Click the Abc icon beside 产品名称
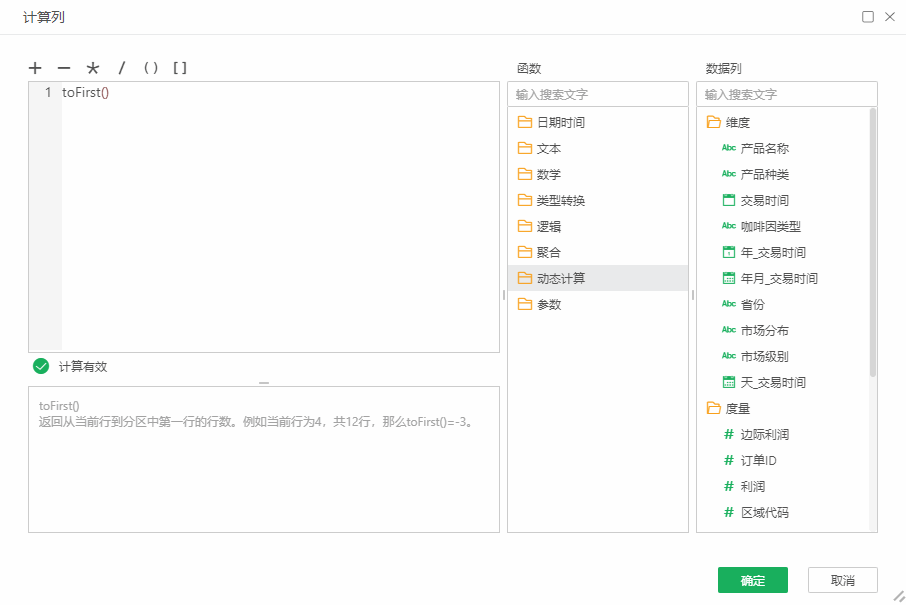This screenshot has height=605, width=906. point(727,148)
